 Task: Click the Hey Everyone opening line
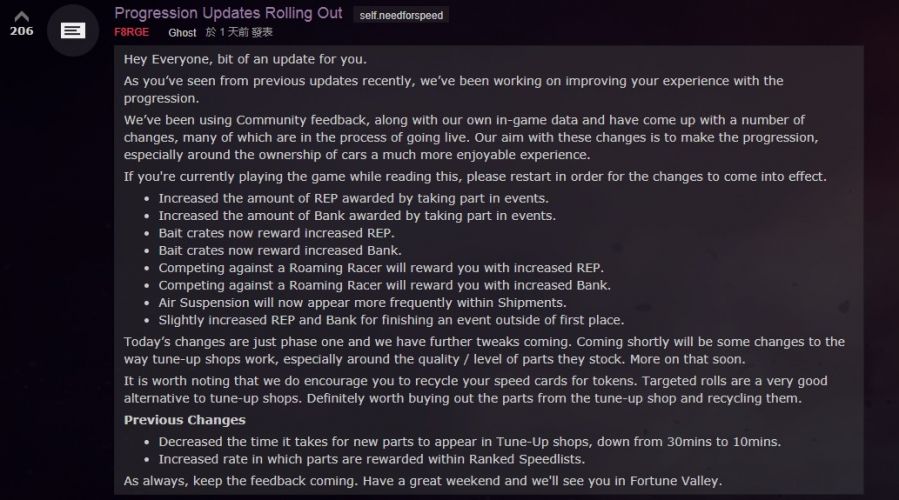[x=245, y=59]
